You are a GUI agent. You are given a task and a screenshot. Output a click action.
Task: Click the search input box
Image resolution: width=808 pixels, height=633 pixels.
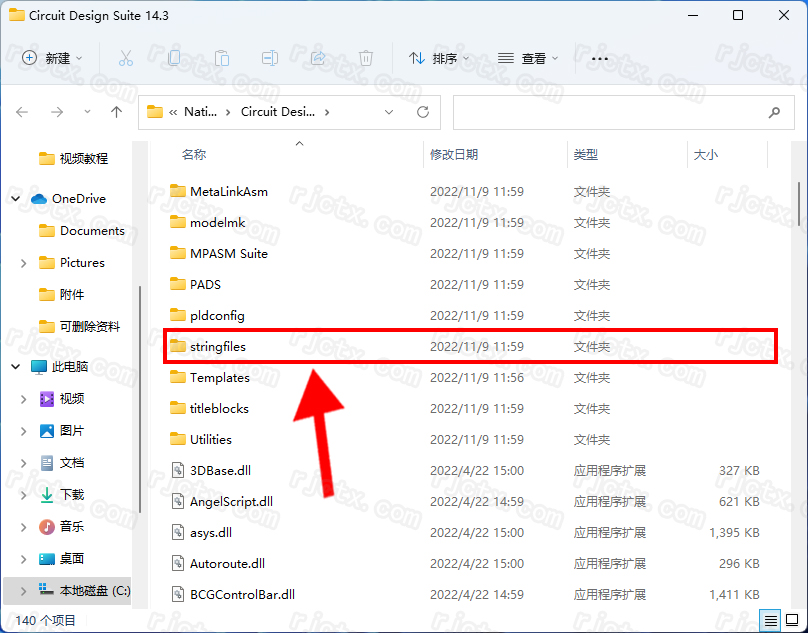pos(610,112)
